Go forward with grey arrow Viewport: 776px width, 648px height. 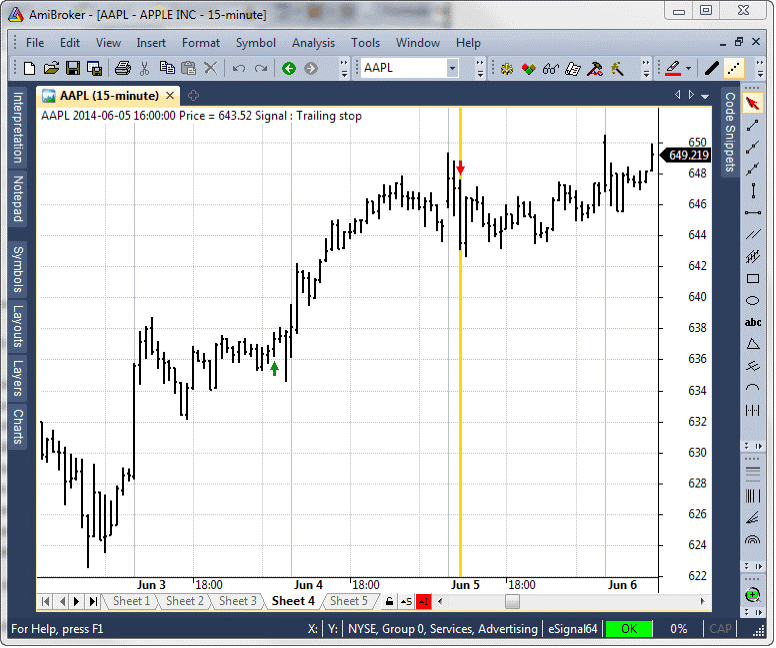click(x=311, y=68)
